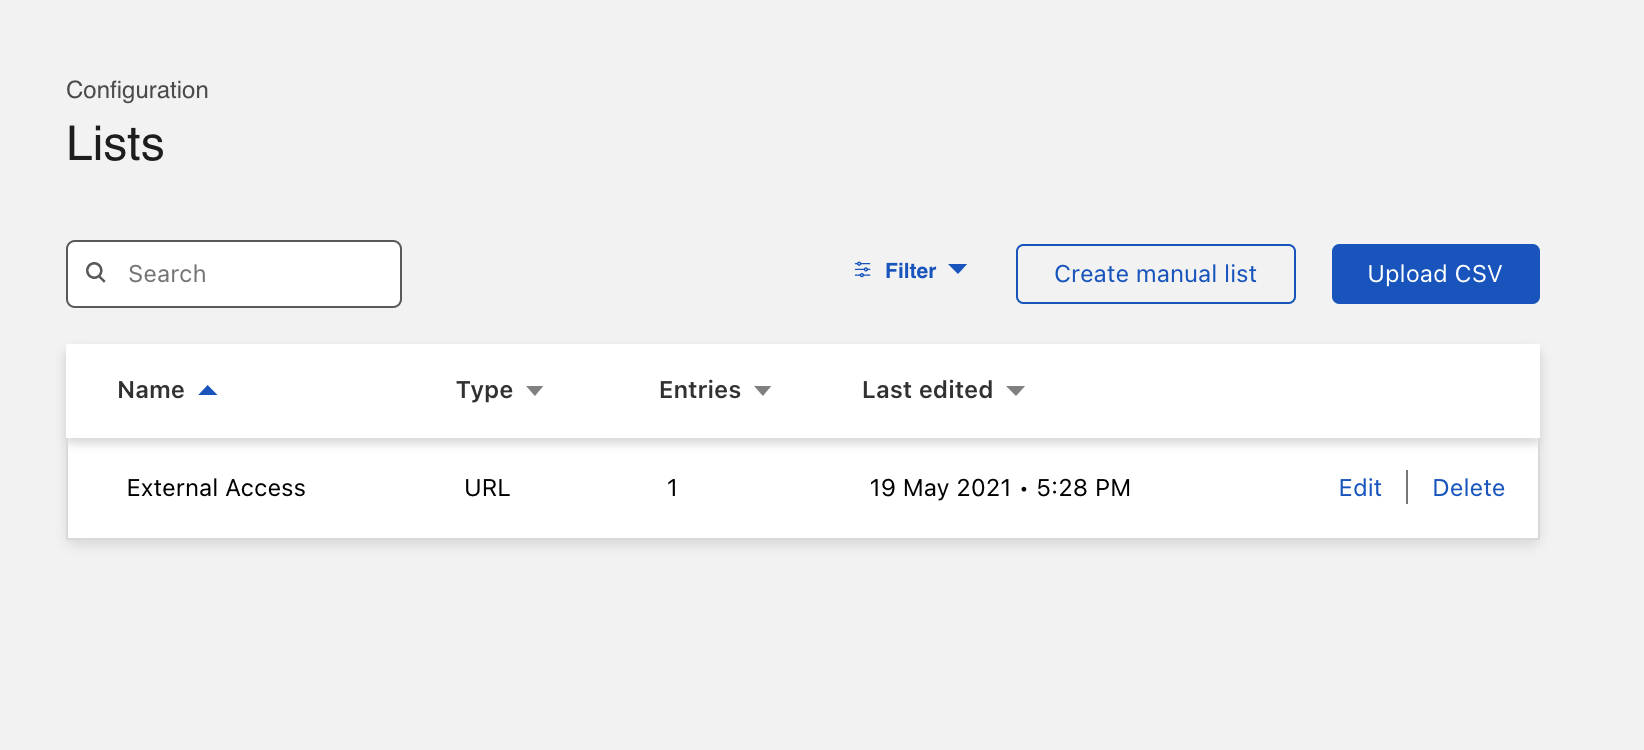Open the Filter options label
The image size is (1644, 750).
click(x=910, y=271)
